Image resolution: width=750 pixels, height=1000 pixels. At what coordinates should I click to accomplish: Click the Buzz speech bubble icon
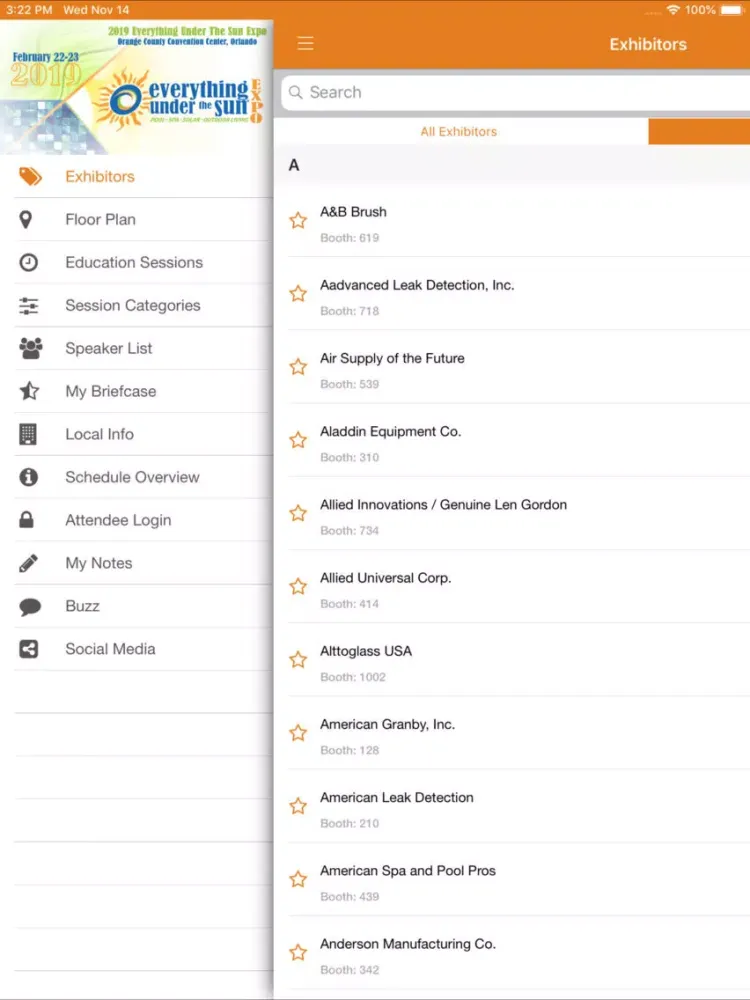click(30, 607)
